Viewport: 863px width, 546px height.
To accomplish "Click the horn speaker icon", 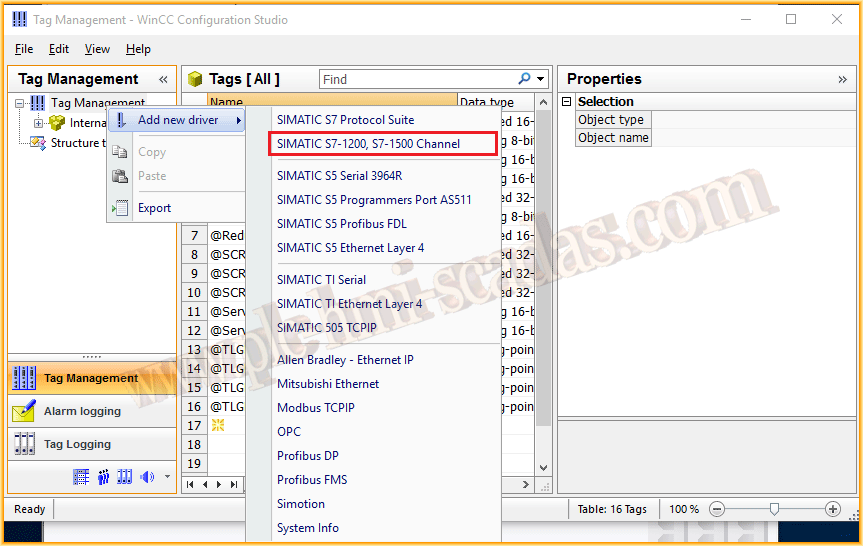I will pos(147,477).
